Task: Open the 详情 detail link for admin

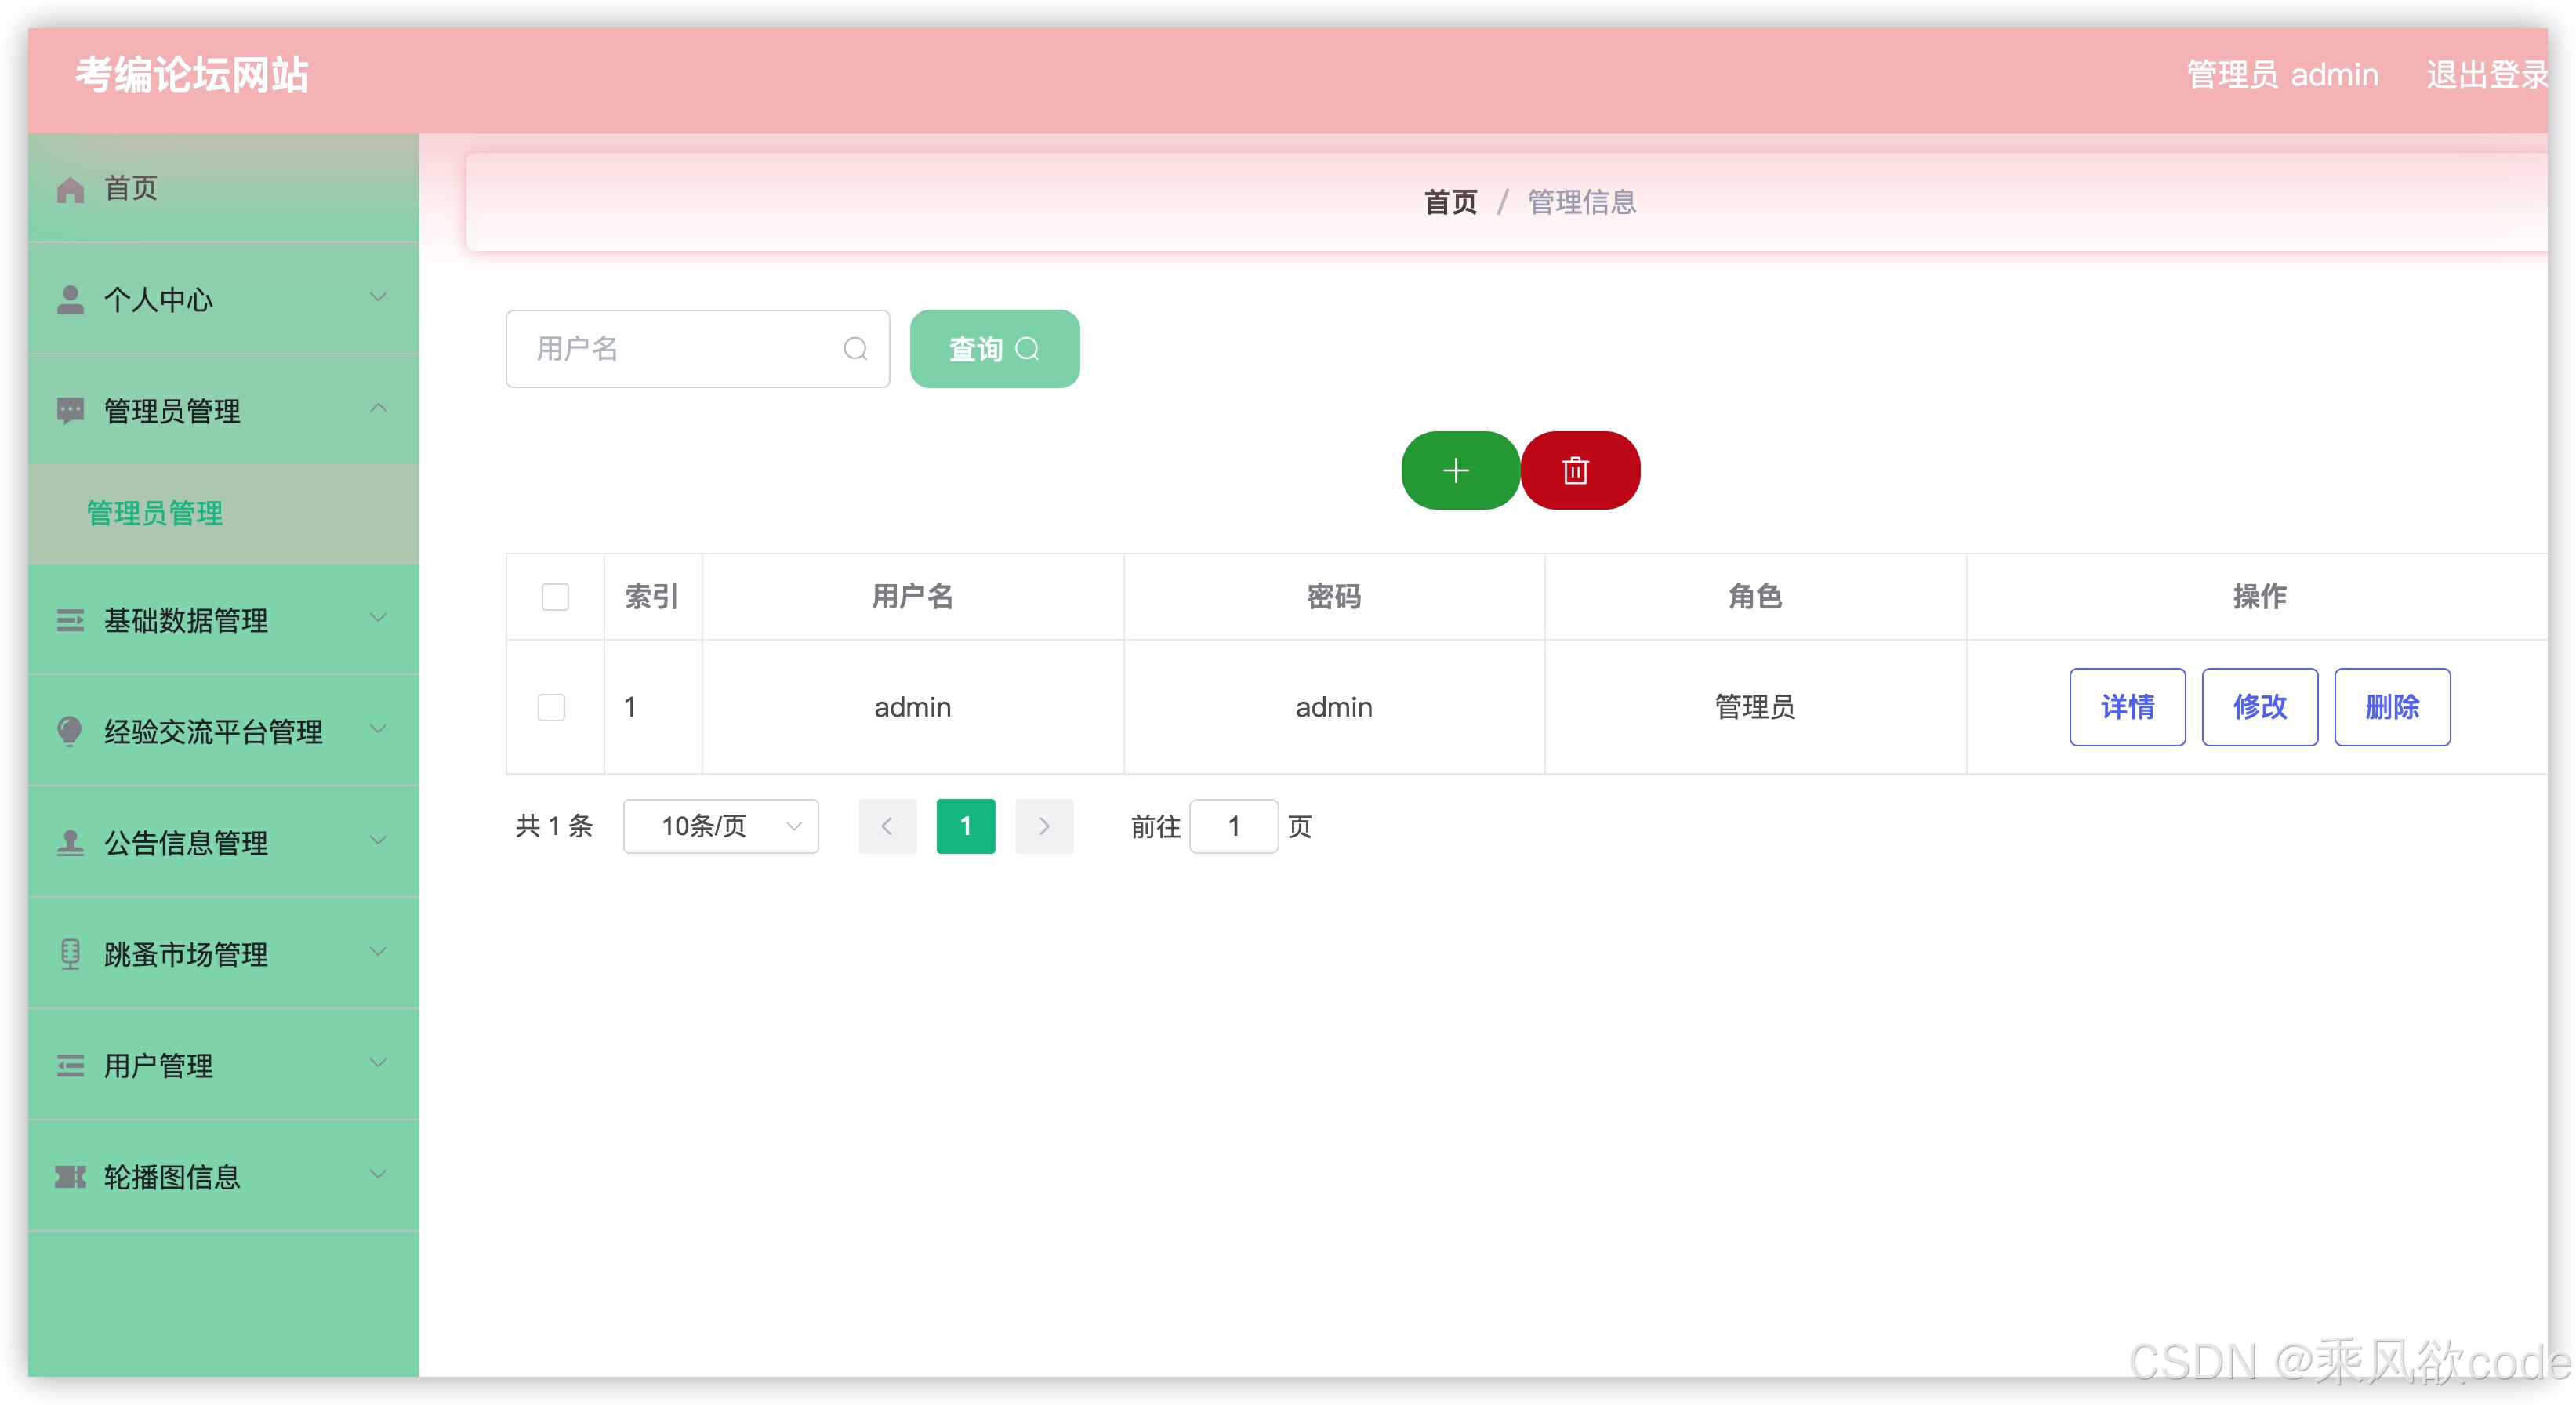Action: 2127,707
